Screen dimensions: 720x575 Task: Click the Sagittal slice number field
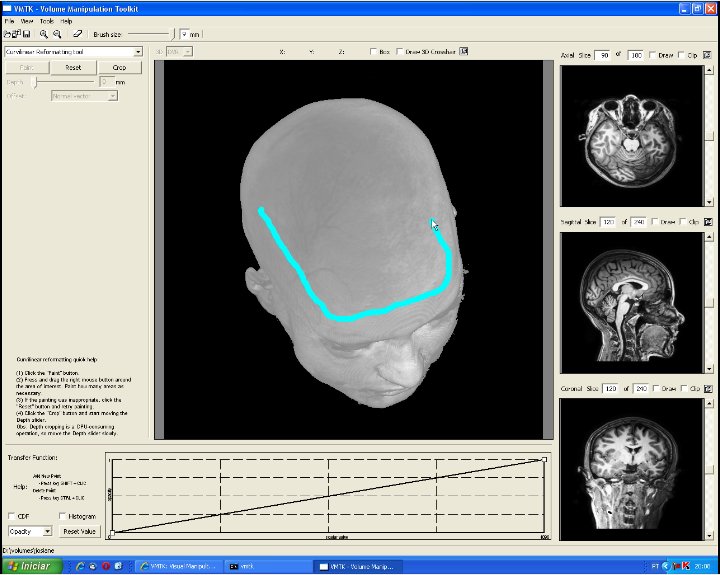[608, 222]
